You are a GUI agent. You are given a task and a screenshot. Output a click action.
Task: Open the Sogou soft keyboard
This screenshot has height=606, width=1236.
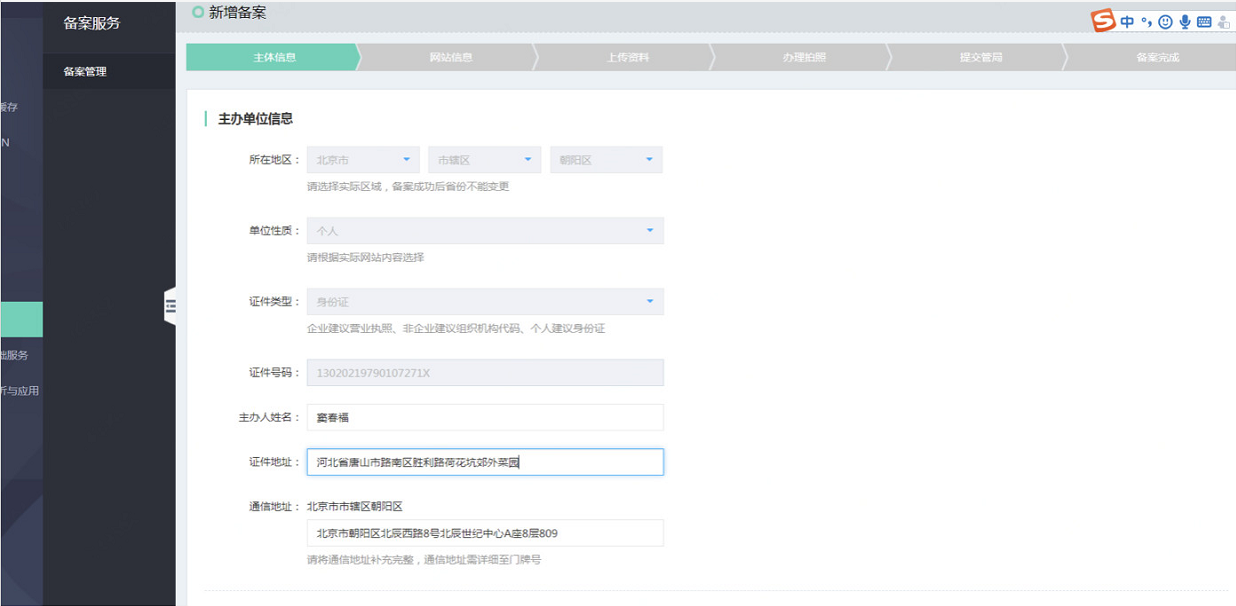click(1204, 22)
